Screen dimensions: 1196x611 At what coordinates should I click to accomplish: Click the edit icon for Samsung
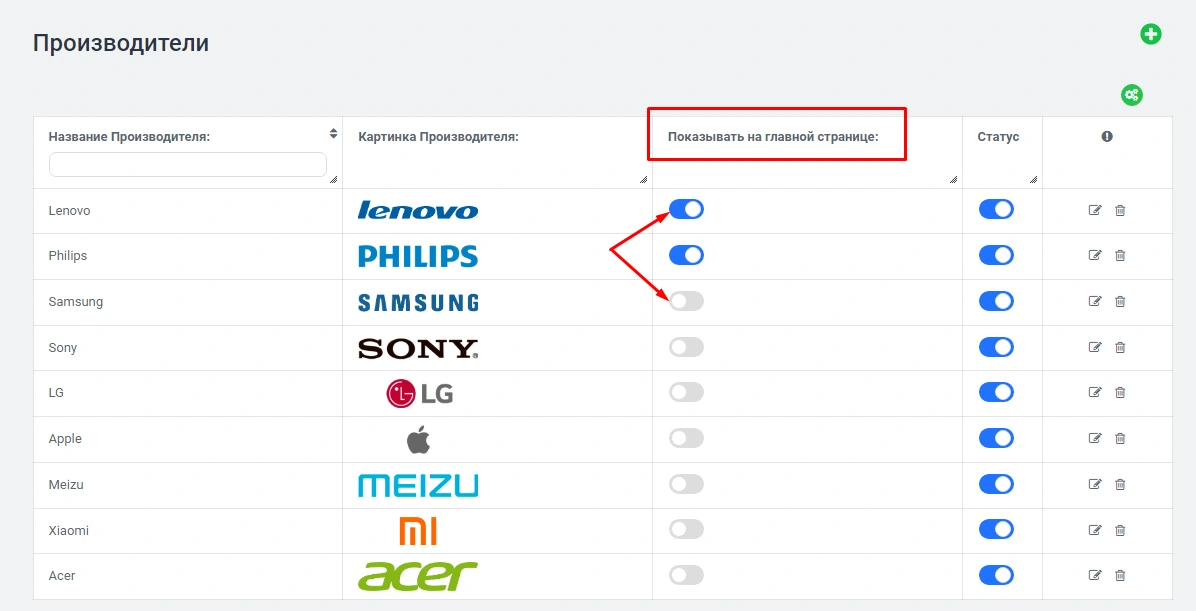click(x=1095, y=301)
